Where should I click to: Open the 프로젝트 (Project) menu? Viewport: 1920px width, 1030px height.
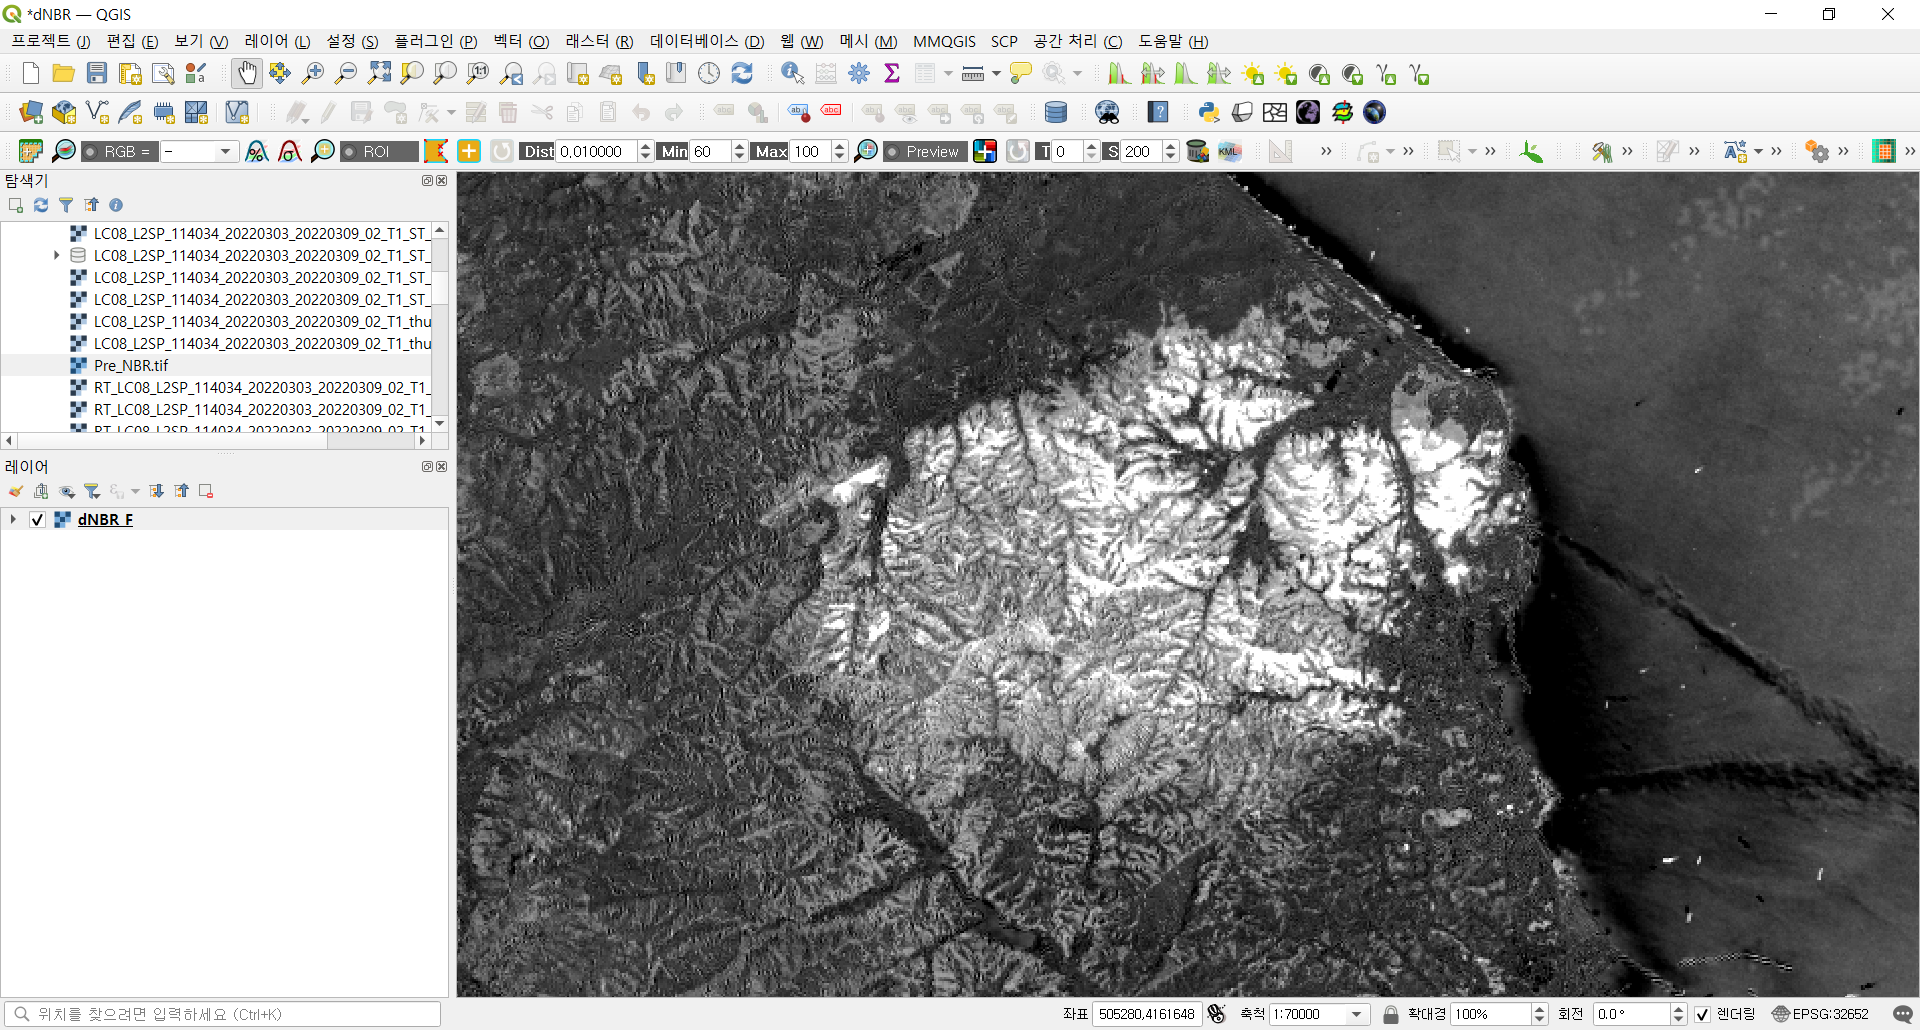tap(50, 41)
